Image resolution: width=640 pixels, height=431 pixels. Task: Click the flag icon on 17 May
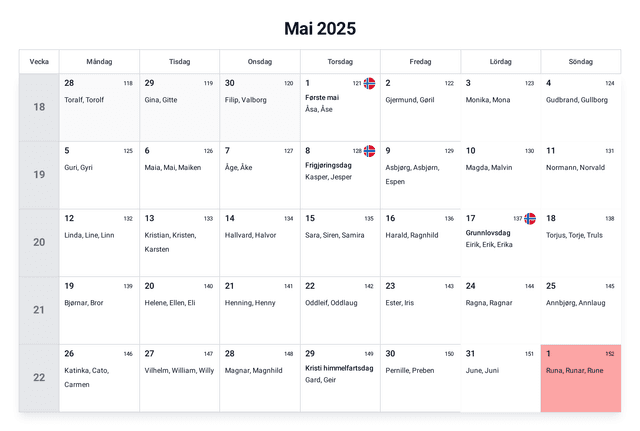[530, 218]
